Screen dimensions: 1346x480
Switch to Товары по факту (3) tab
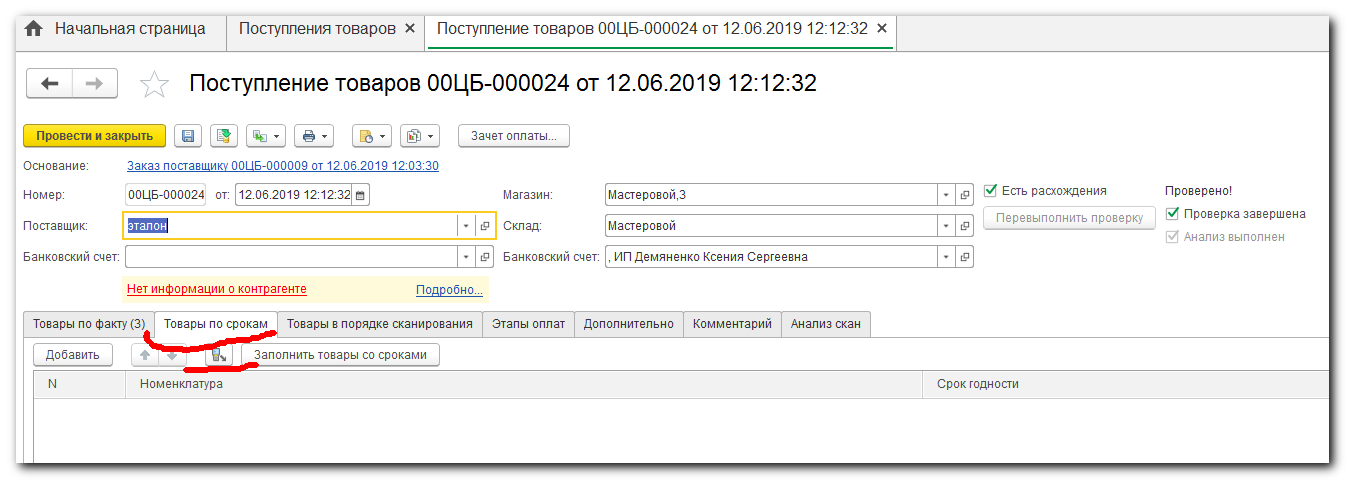(88, 324)
